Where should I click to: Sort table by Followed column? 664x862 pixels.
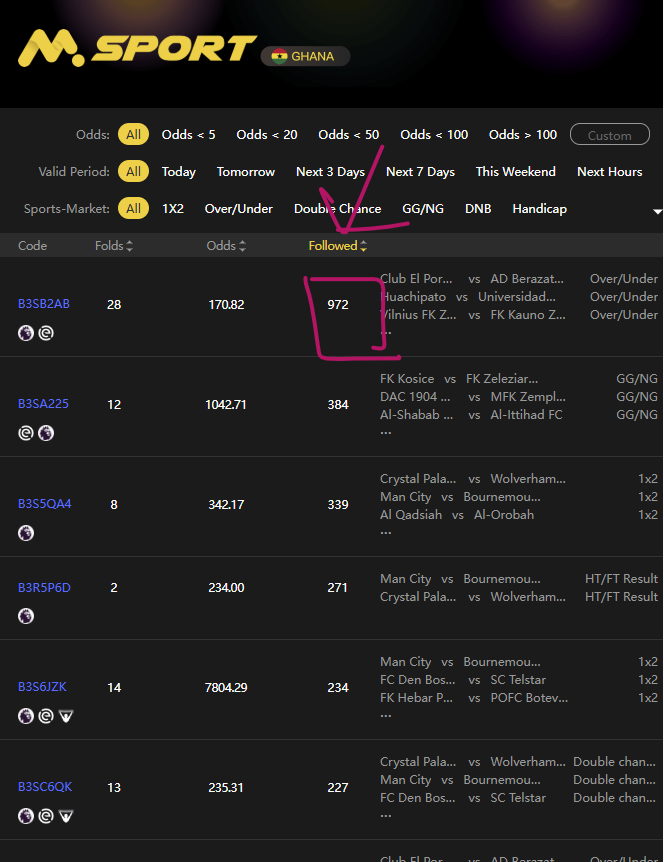pos(337,246)
